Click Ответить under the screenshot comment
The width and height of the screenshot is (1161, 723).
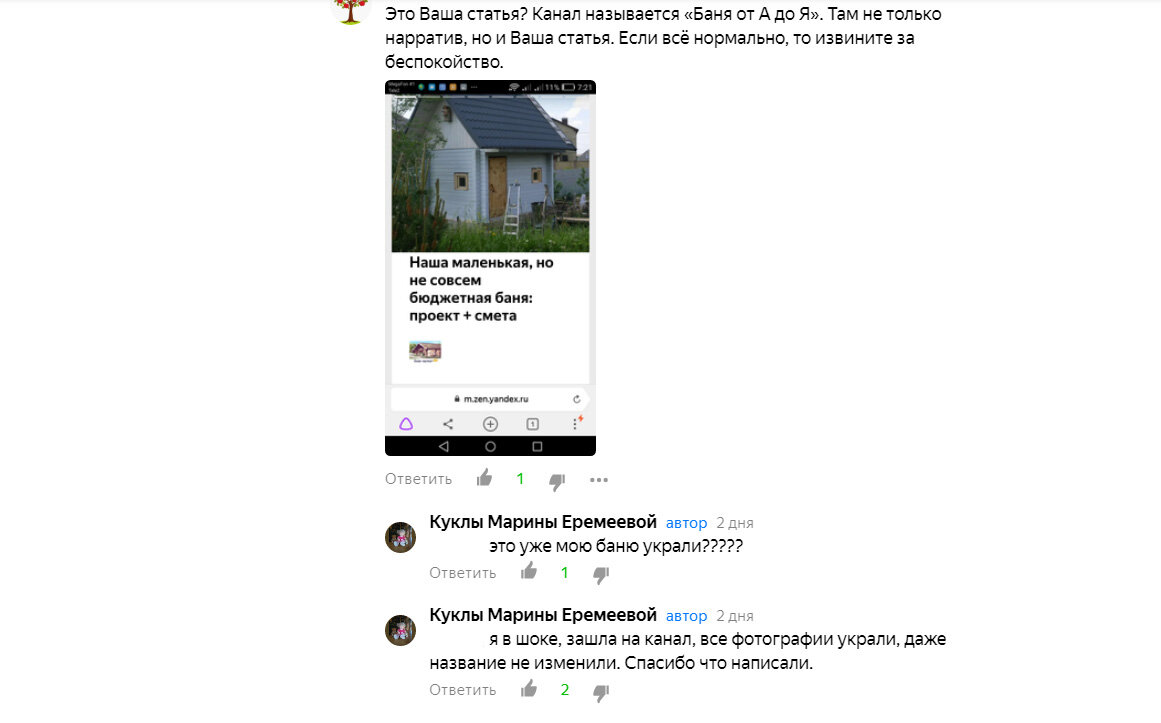(x=418, y=479)
